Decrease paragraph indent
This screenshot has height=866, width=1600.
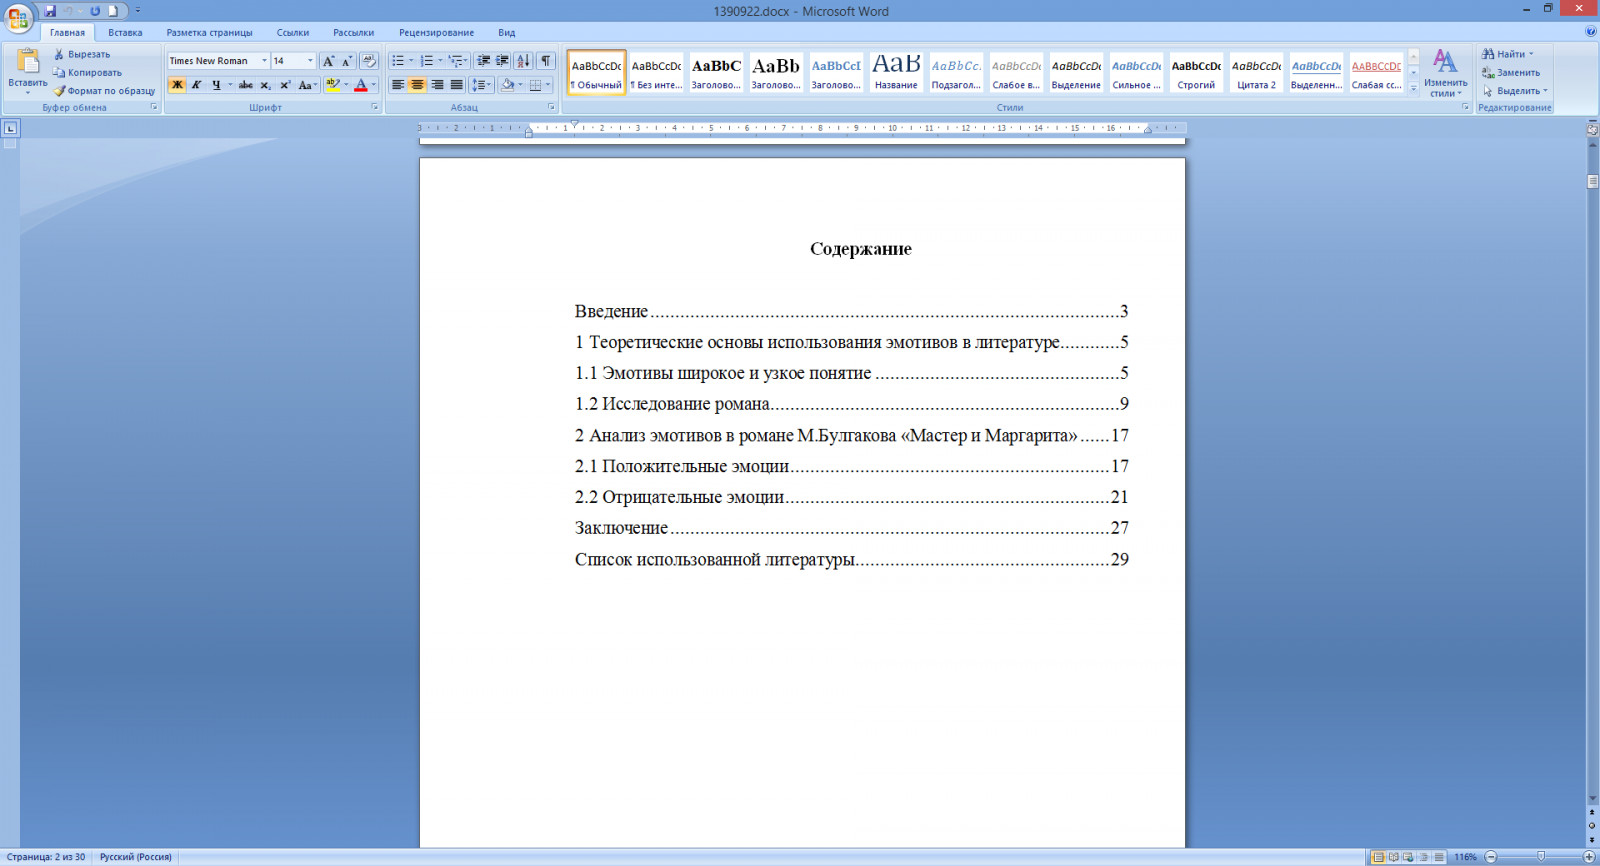[483, 61]
